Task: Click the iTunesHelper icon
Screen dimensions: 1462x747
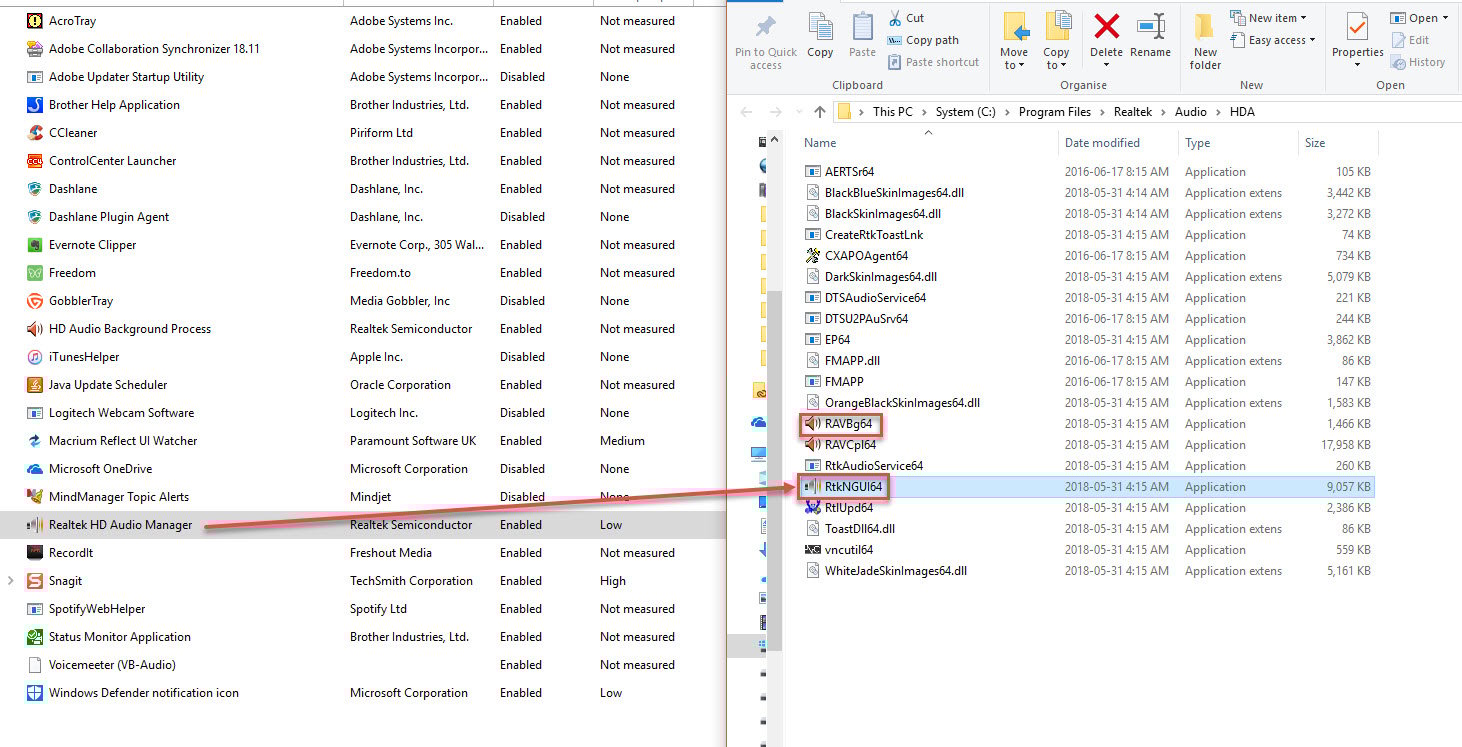Action: click(x=33, y=357)
